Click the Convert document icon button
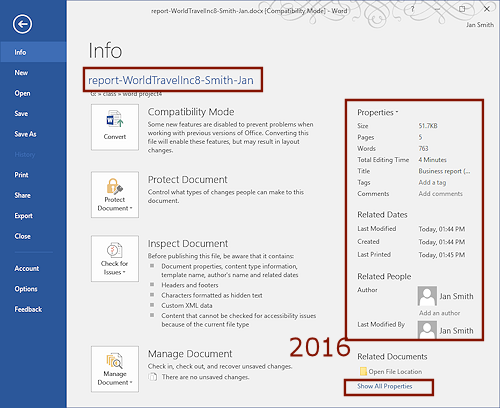 point(115,127)
